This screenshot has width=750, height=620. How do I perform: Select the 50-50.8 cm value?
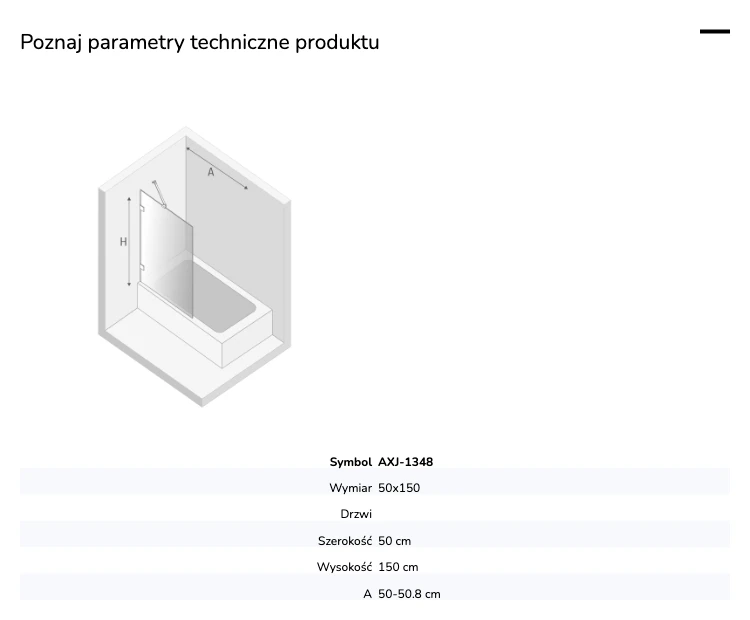tap(409, 594)
